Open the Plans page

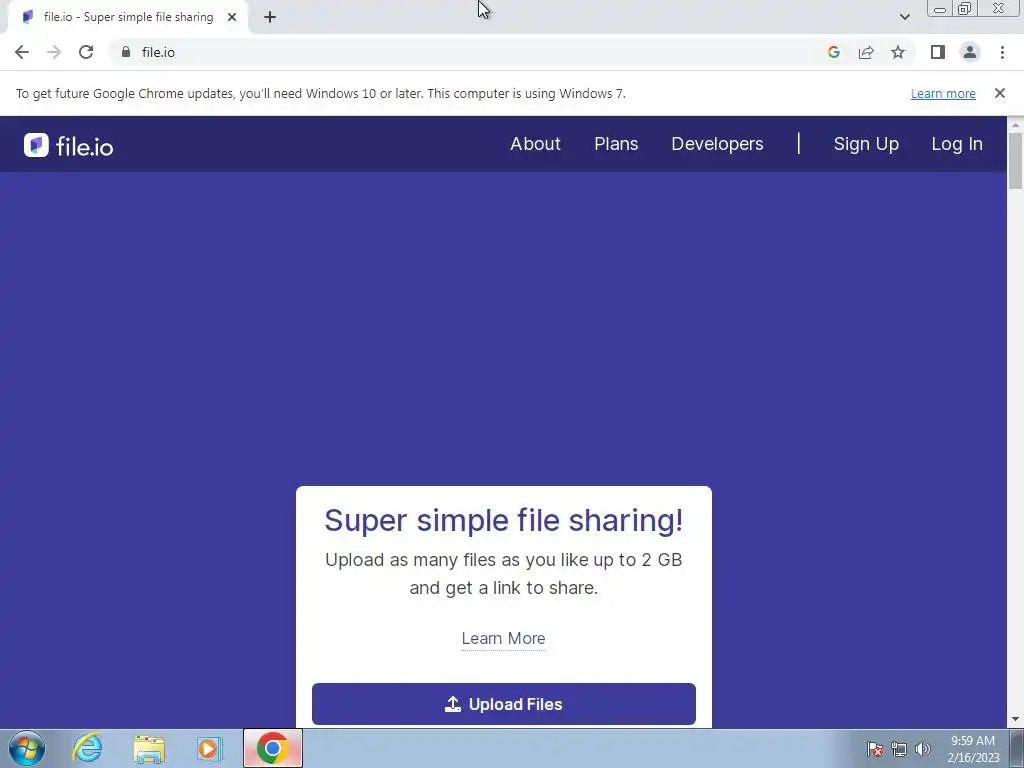(x=616, y=144)
